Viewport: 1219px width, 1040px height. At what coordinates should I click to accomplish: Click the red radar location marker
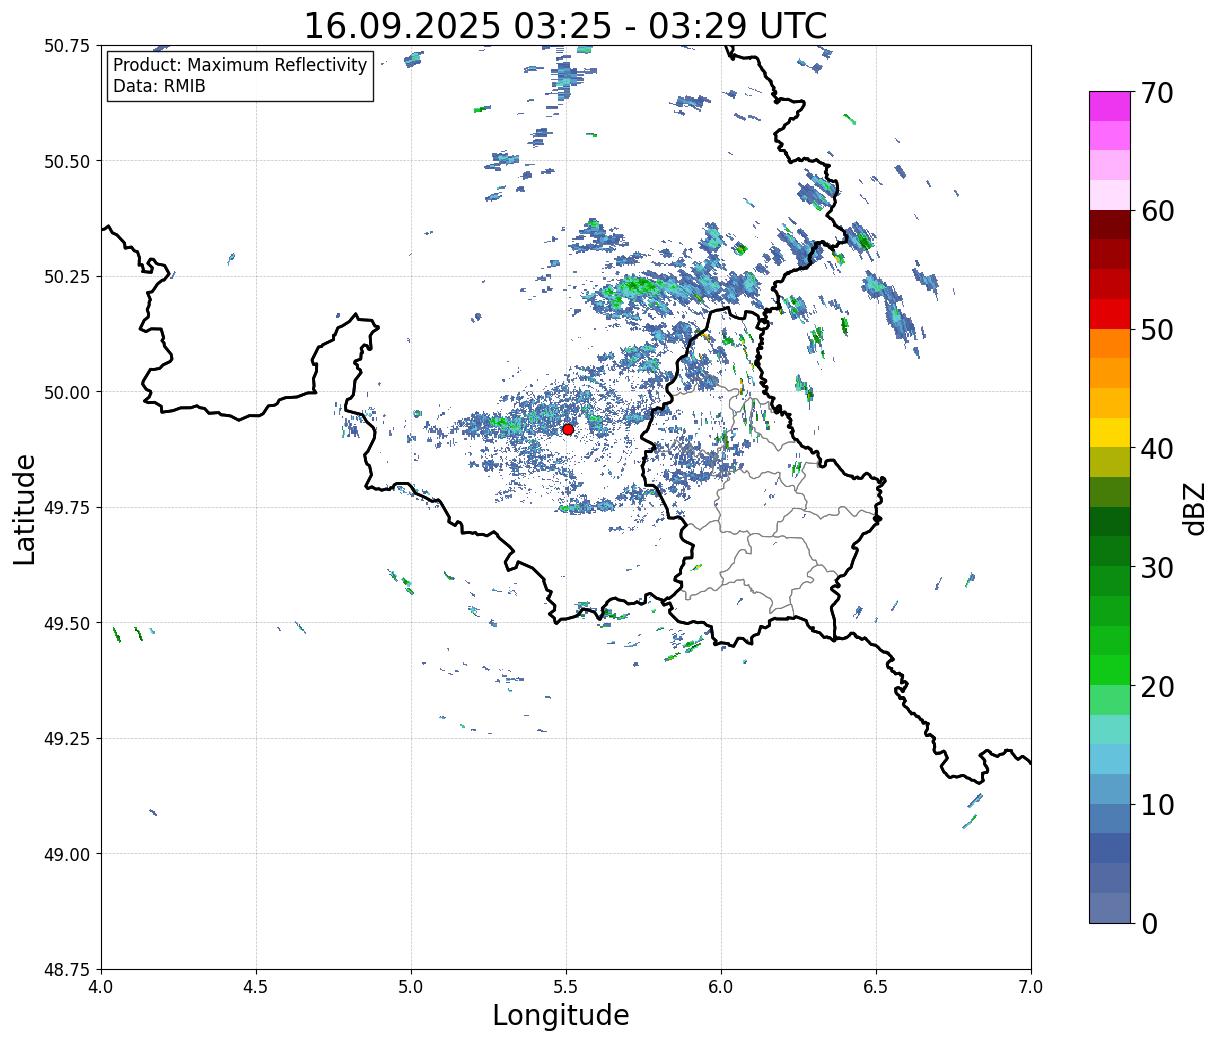(568, 429)
